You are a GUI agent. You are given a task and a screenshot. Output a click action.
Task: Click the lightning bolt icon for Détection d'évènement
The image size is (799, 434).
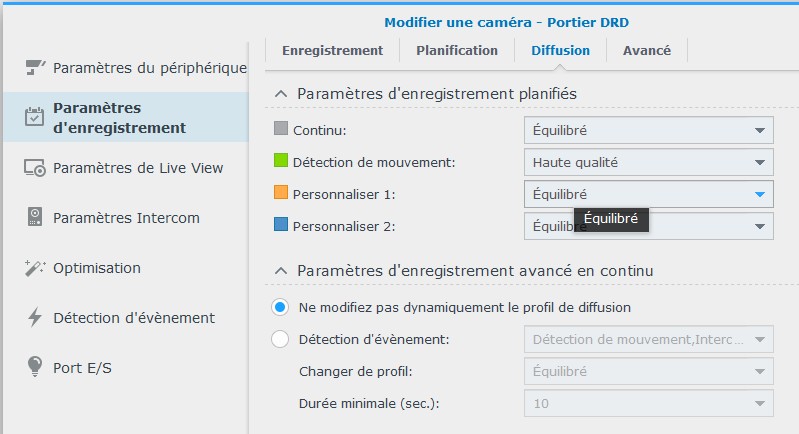point(35,317)
